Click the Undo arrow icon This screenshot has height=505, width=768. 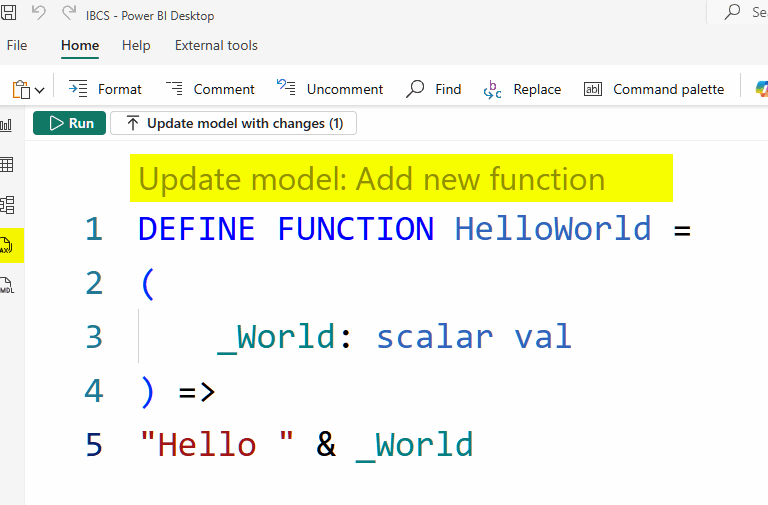39,12
